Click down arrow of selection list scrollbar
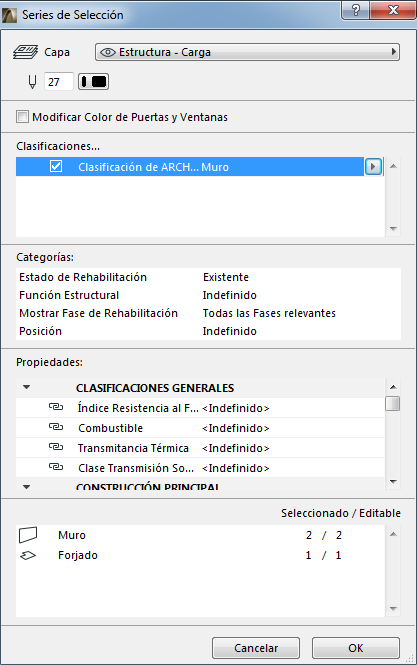417x666 pixels. (393, 608)
